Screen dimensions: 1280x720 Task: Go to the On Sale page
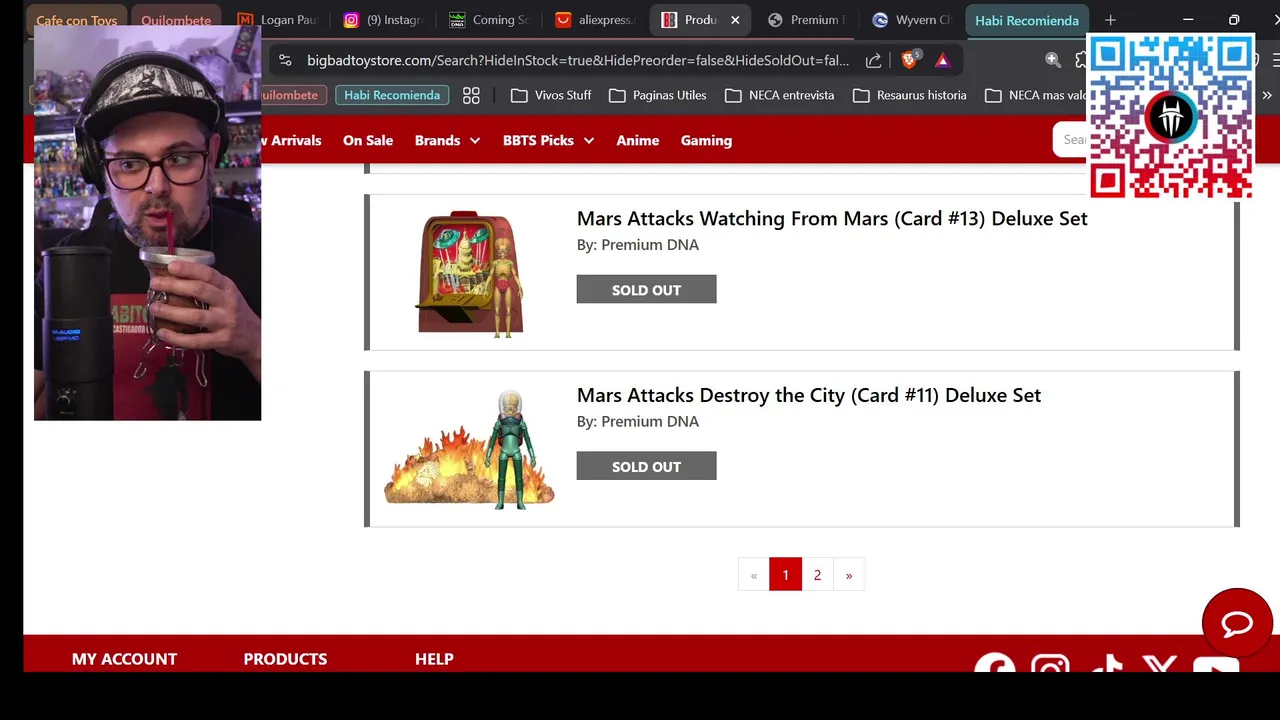click(368, 140)
